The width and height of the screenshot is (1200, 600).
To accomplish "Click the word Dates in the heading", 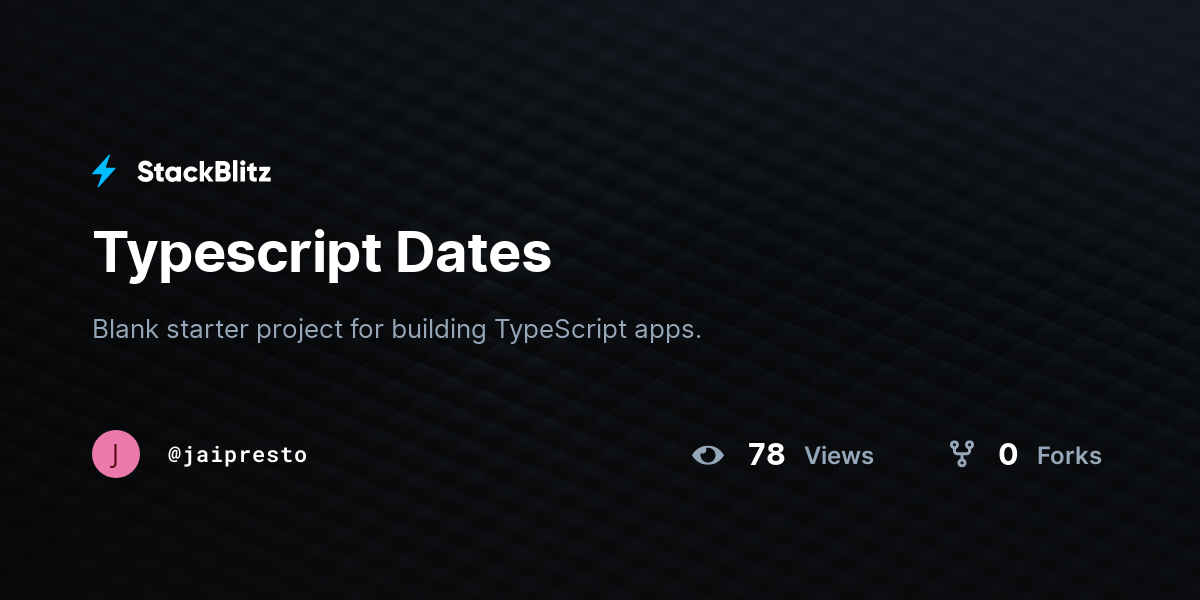I will pyautogui.click(x=473, y=253).
